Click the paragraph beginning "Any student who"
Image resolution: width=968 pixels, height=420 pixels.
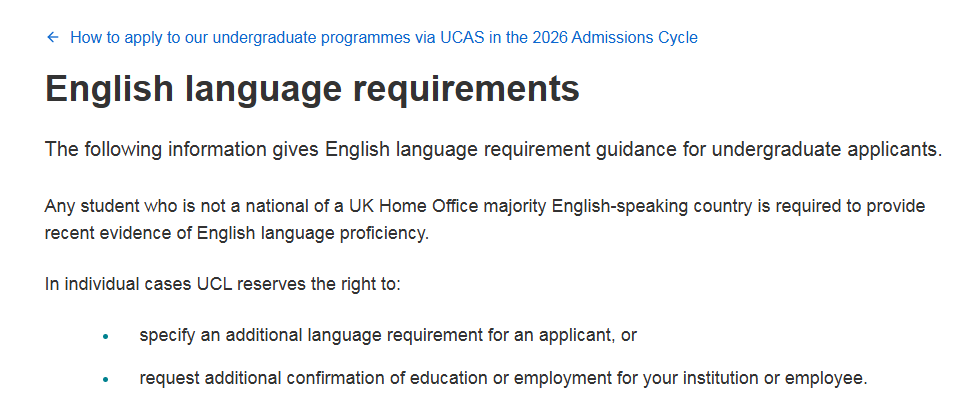click(x=485, y=219)
